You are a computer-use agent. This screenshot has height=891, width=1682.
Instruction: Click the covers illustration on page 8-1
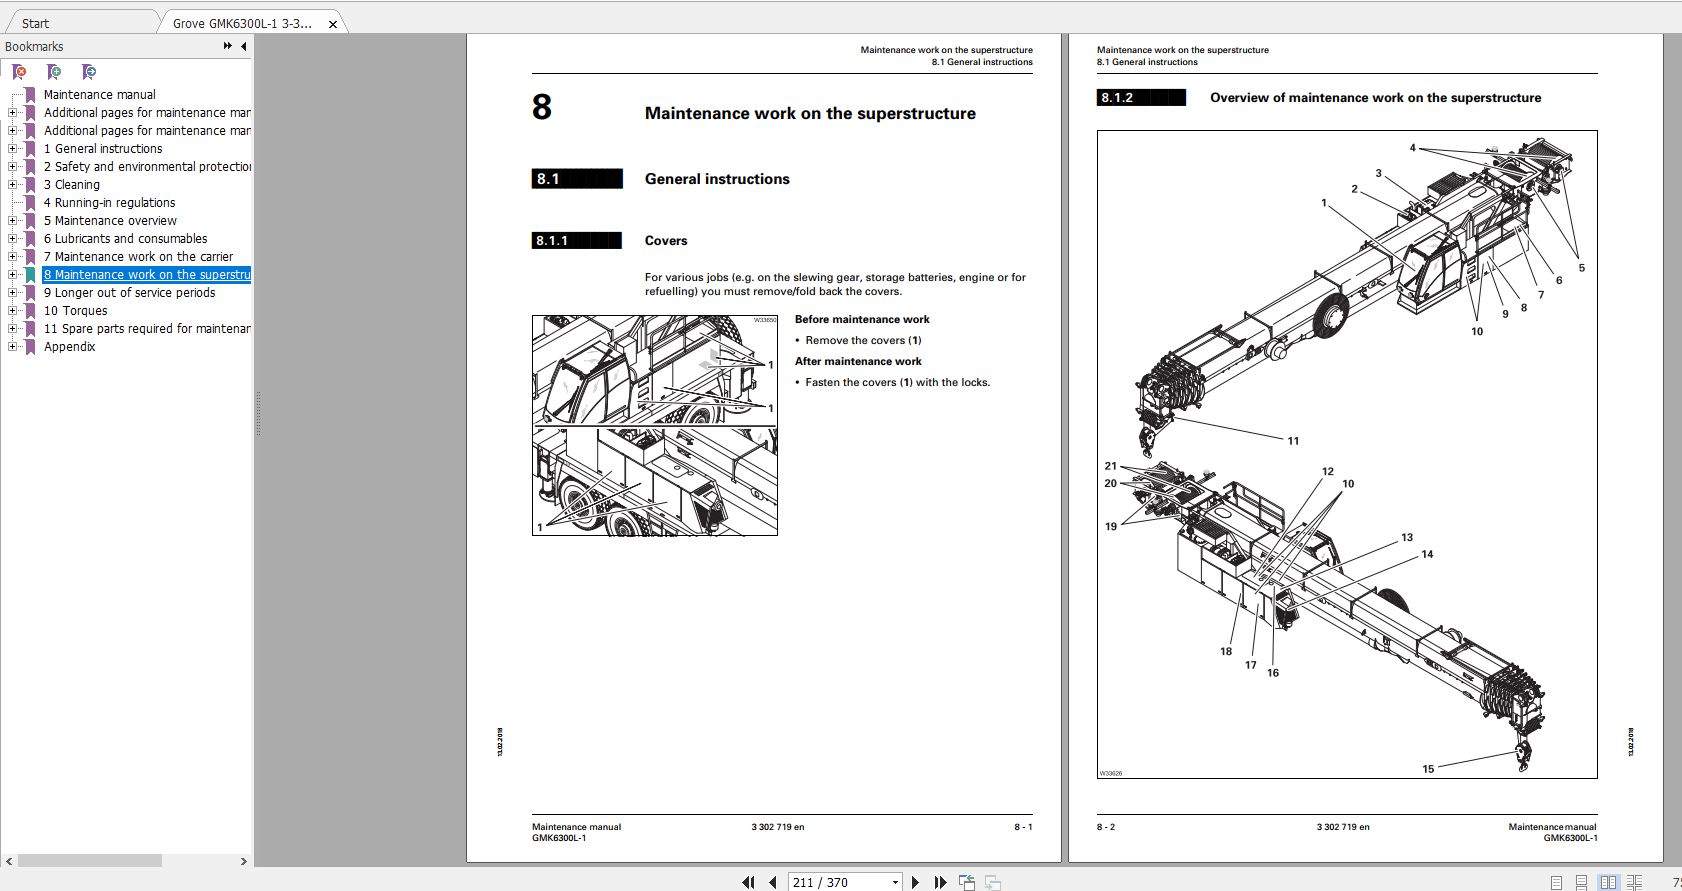(x=655, y=425)
